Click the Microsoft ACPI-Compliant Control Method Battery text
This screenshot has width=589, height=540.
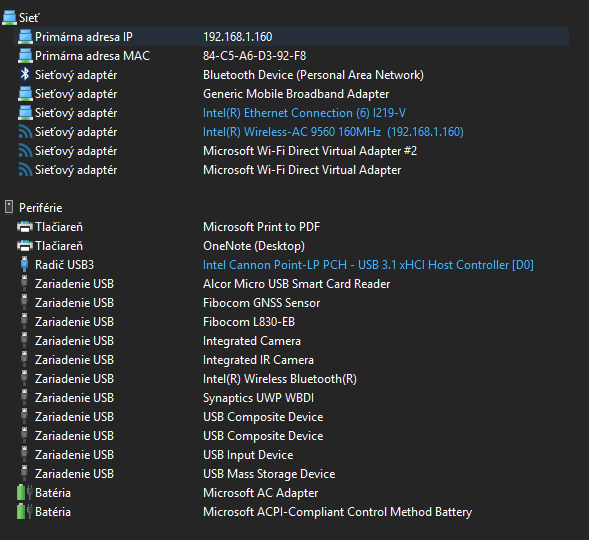point(337,512)
